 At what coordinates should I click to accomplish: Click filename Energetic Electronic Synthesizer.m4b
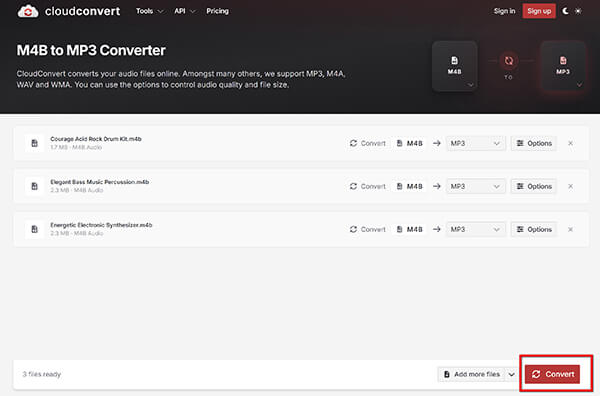(101, 225)
